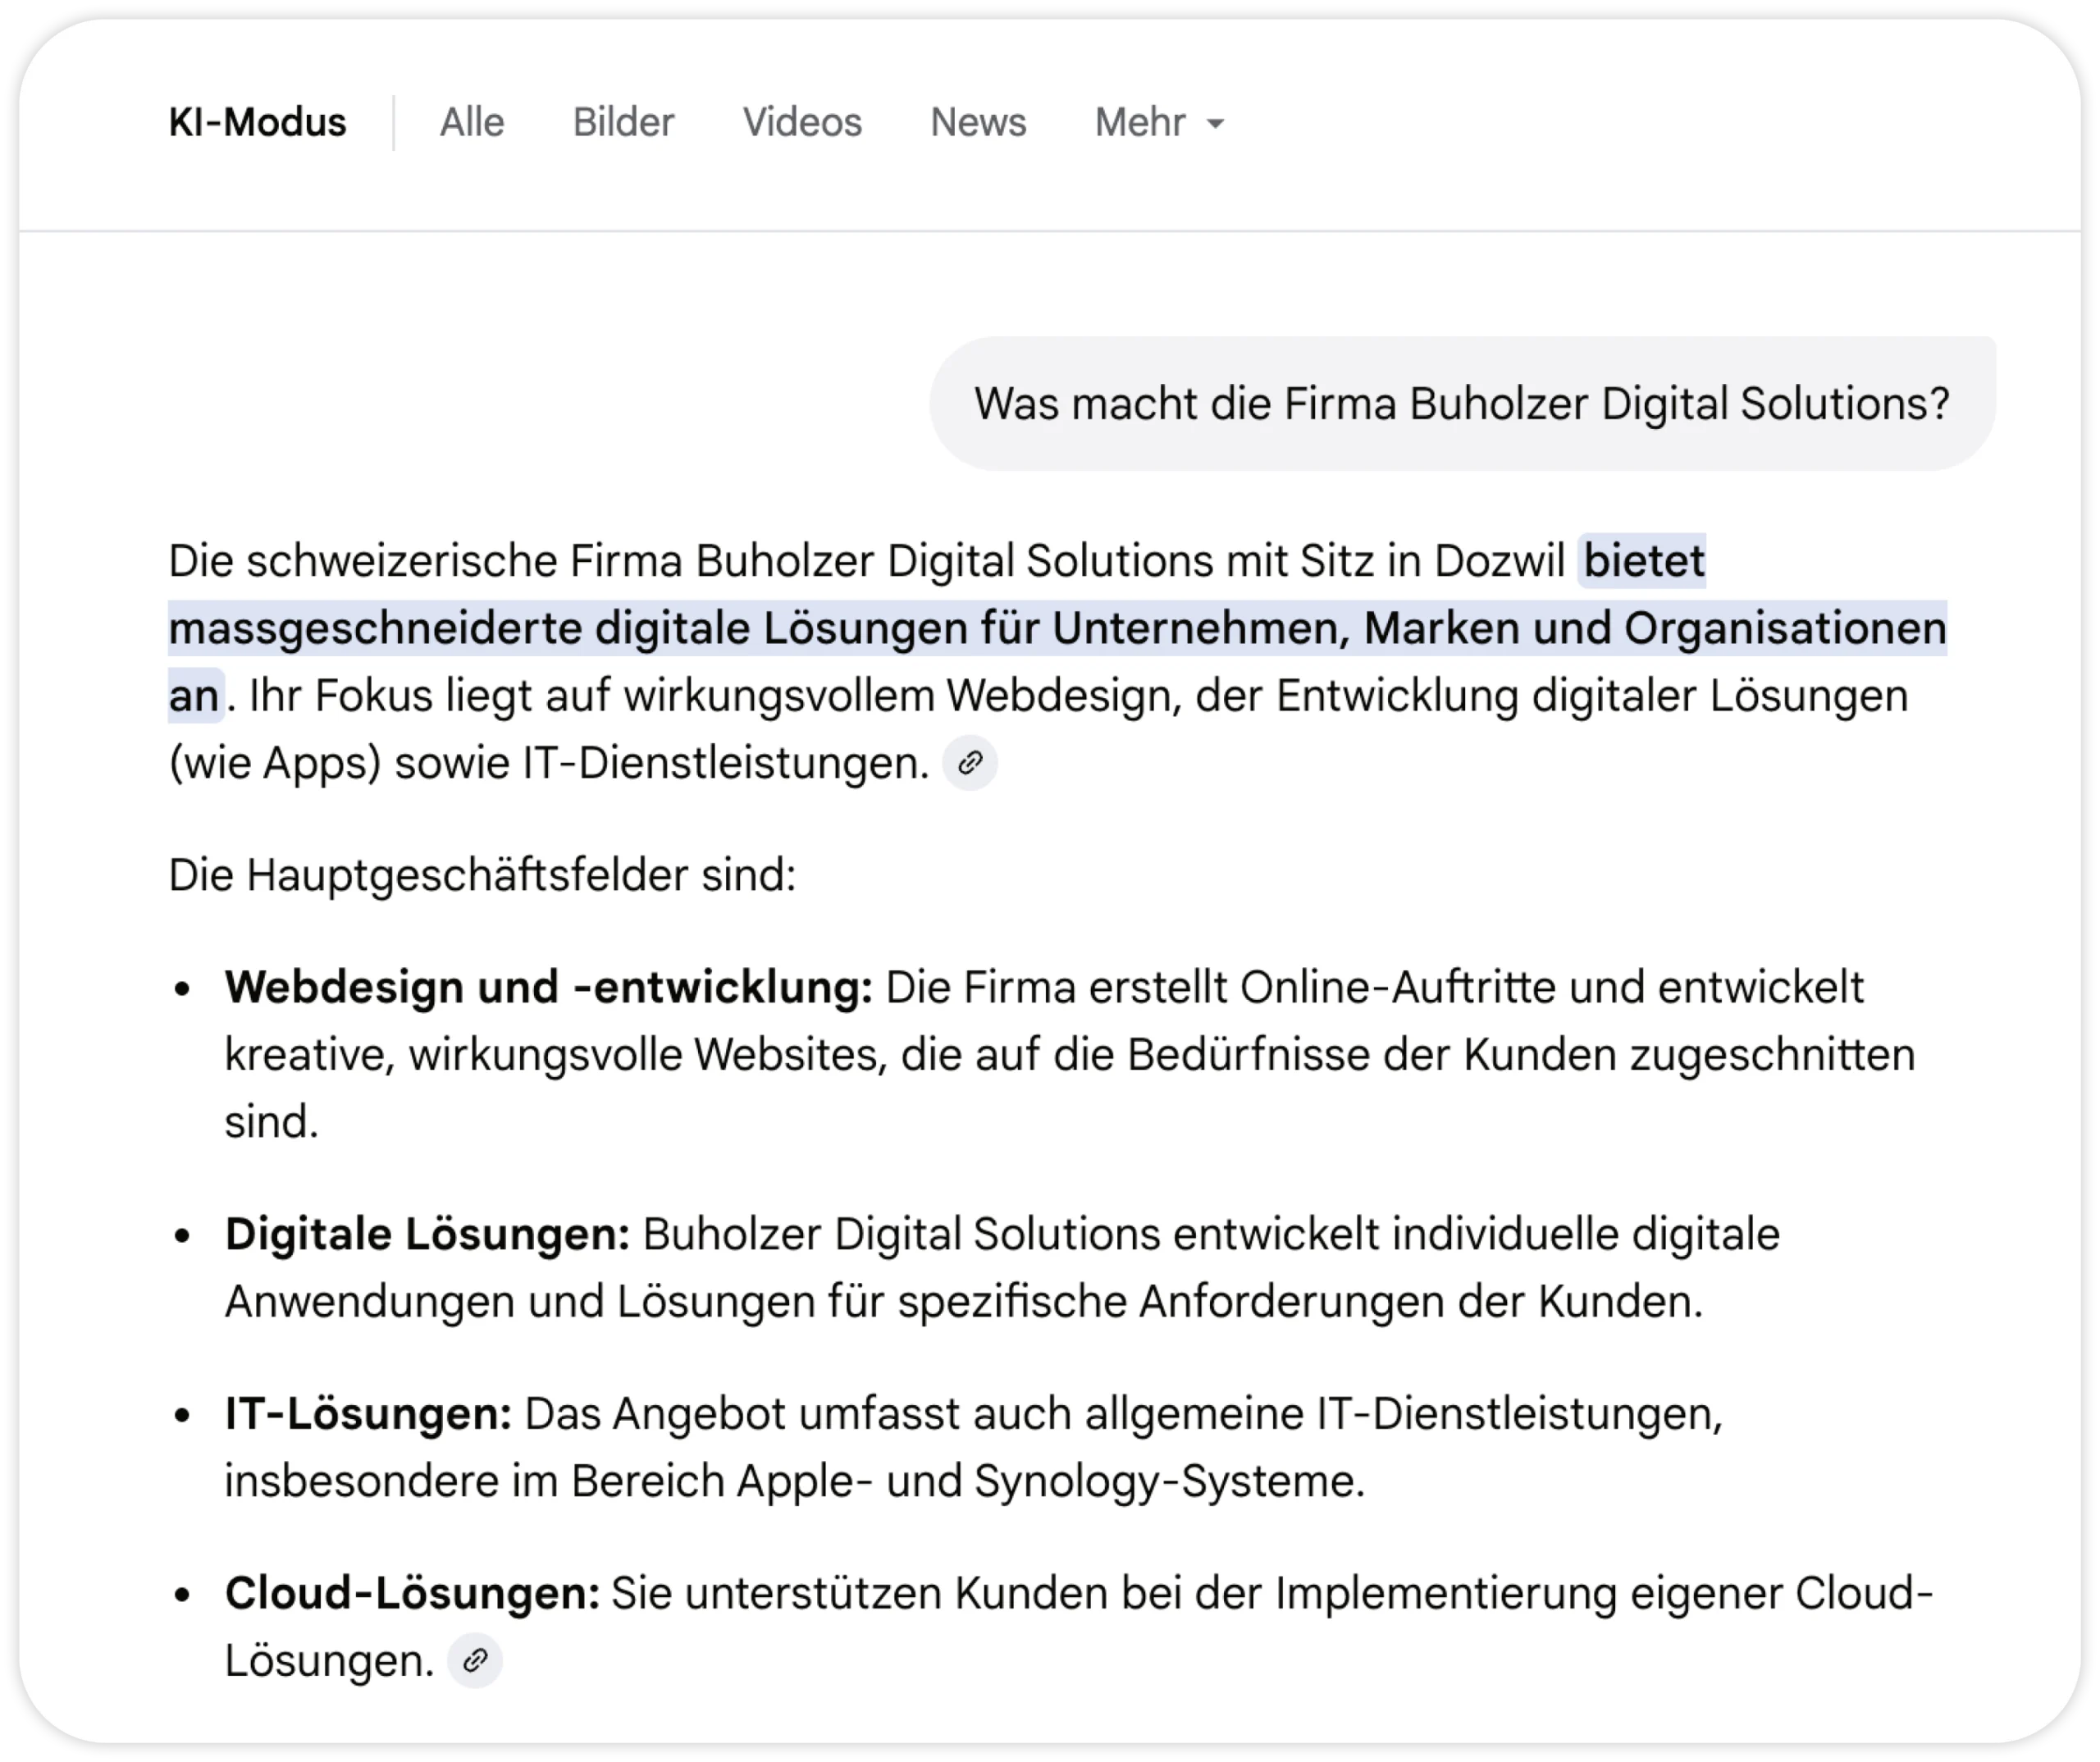Click the text 'Synology-Systeme' in the IT bullet
Image resolution: width=2100 pixels, height=1762 pixels.
(1166, 1481)
